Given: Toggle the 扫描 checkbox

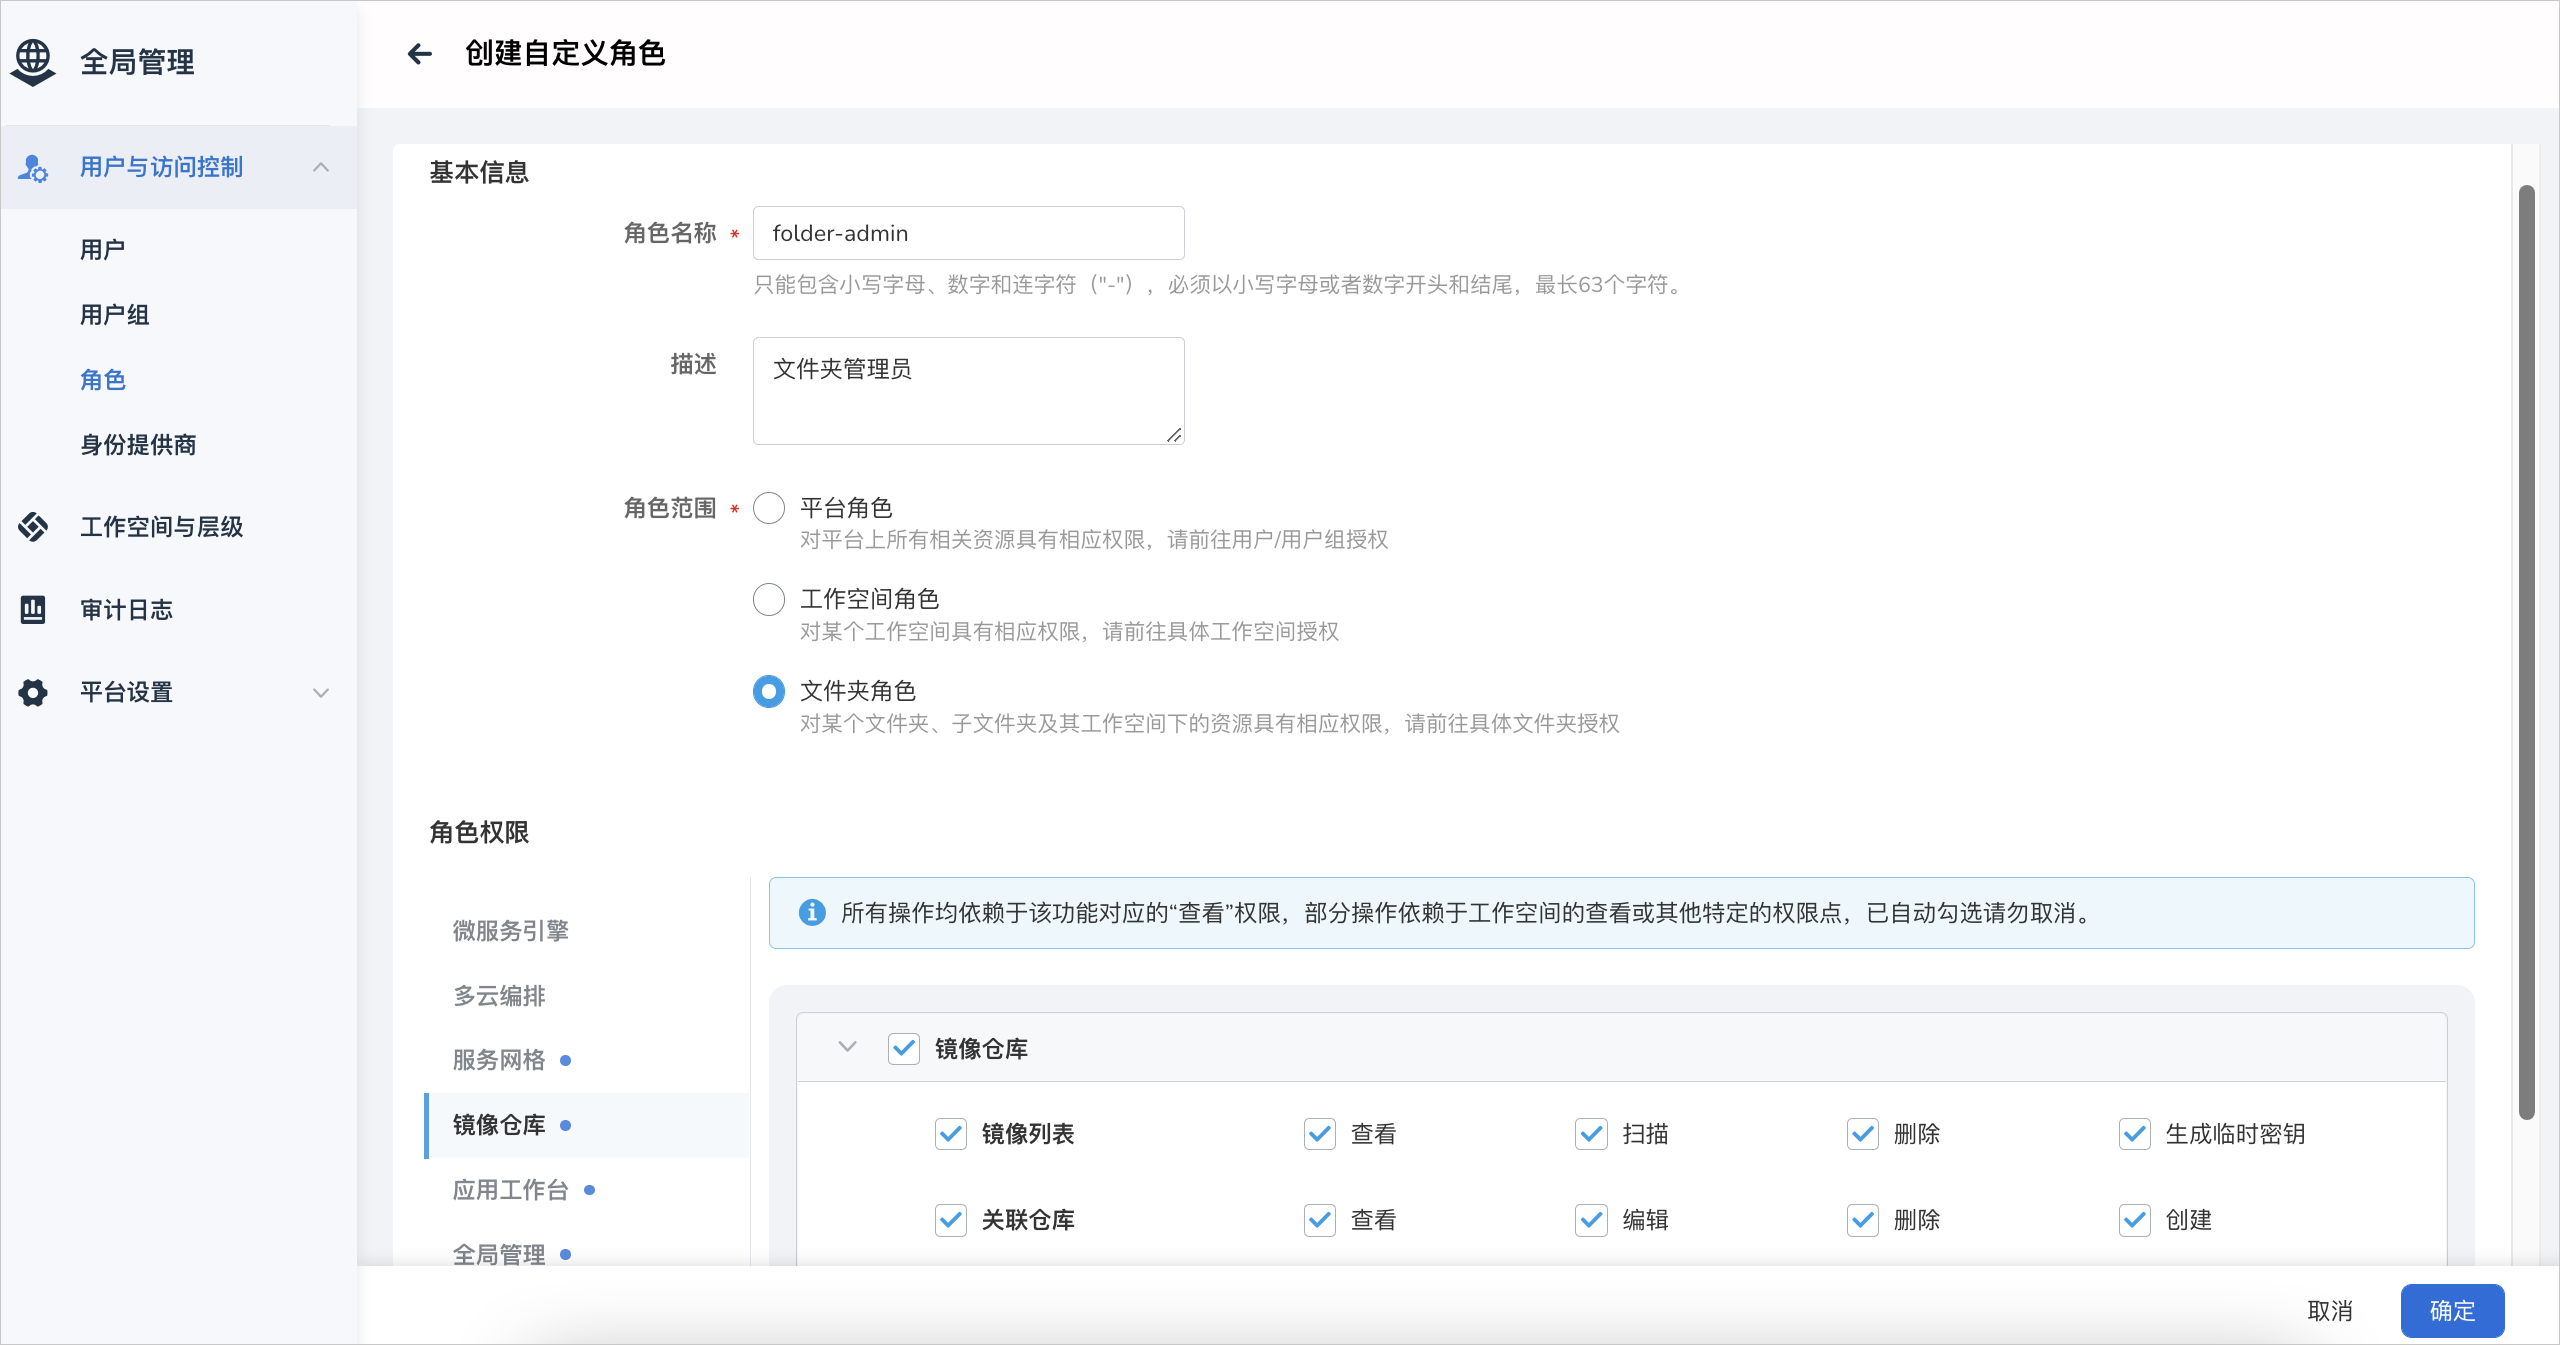Looking at the screenshot, I should 1591,1134.
